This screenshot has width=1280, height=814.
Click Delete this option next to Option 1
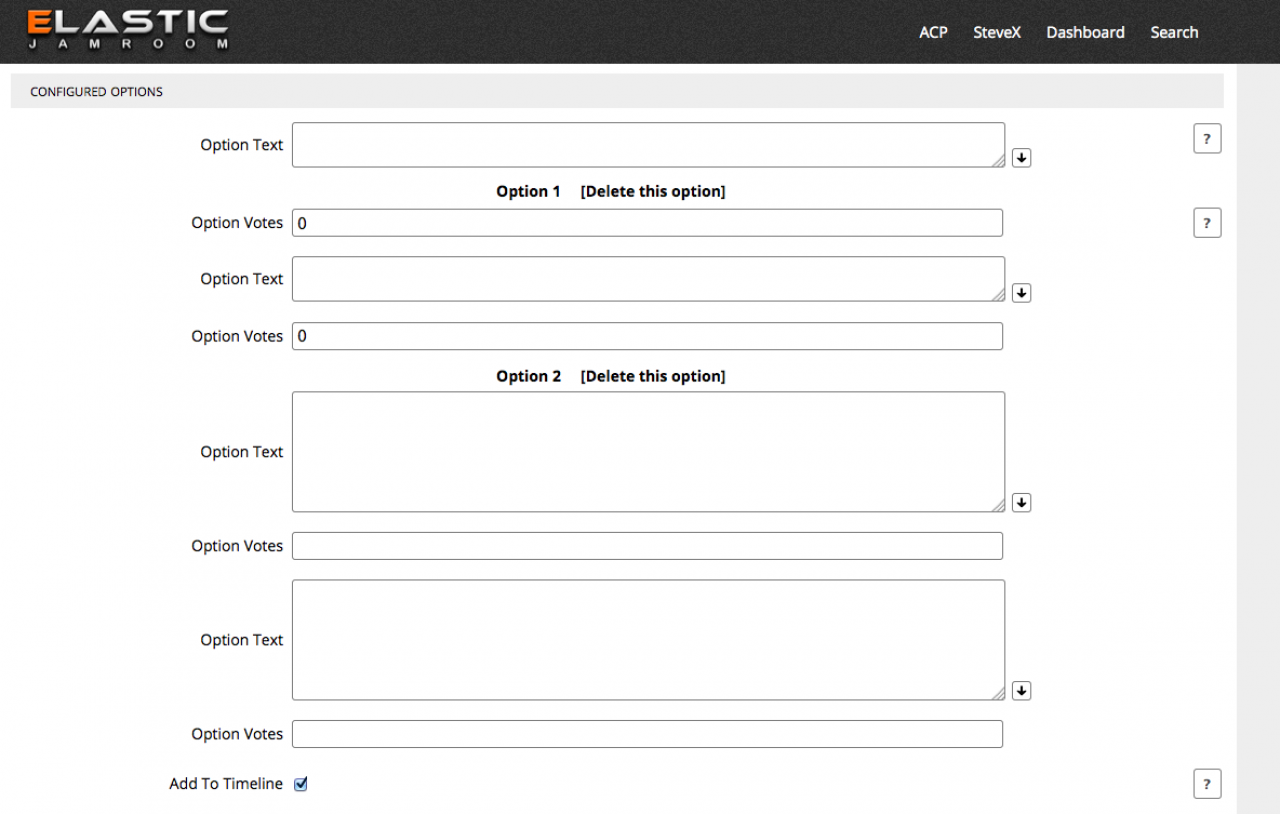tap(652, 191)
